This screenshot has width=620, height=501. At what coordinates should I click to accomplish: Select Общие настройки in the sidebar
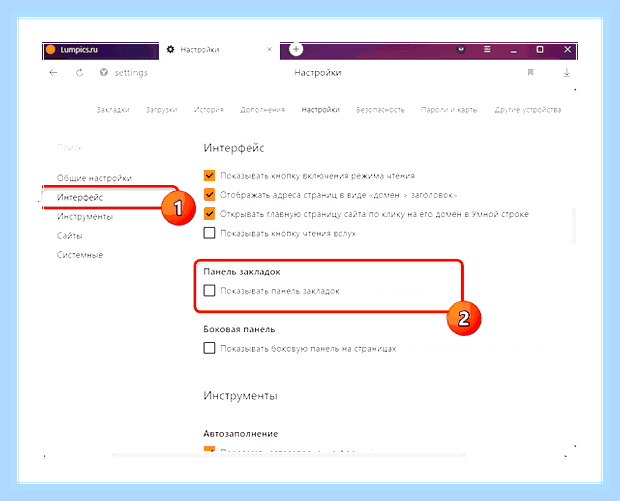(x=94, y=178)
